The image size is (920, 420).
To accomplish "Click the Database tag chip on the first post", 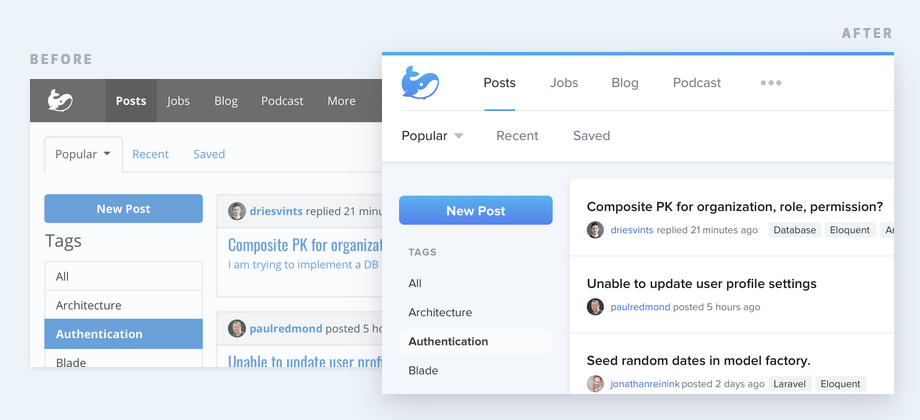I will [794, 230].
